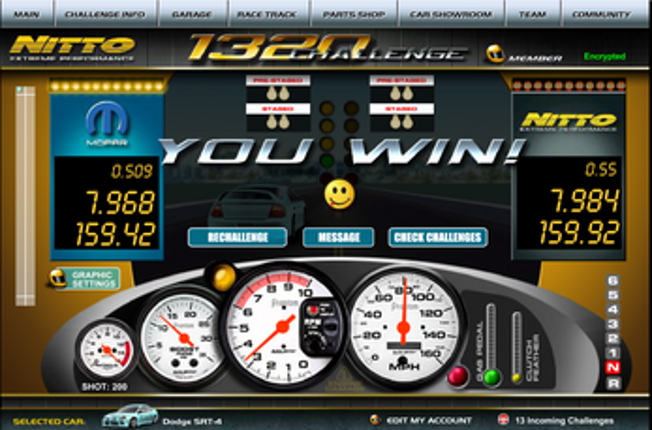Click the green gas pedal light

pyautogui.click(x=492, y=377)
